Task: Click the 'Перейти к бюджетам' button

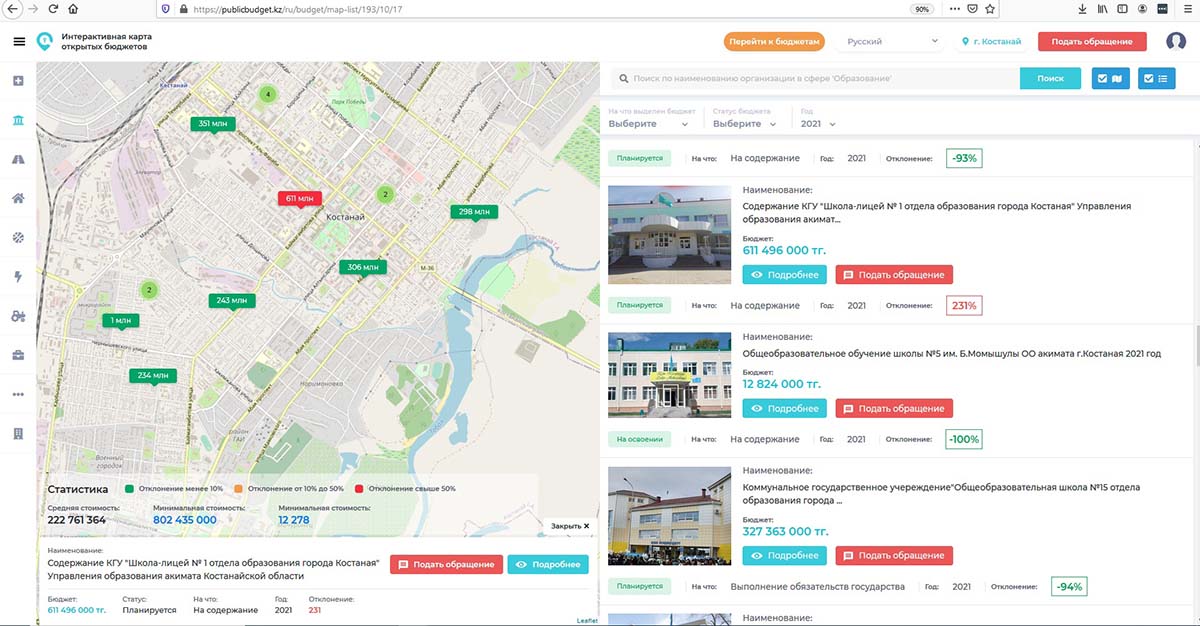Action: tap(774, 42)
